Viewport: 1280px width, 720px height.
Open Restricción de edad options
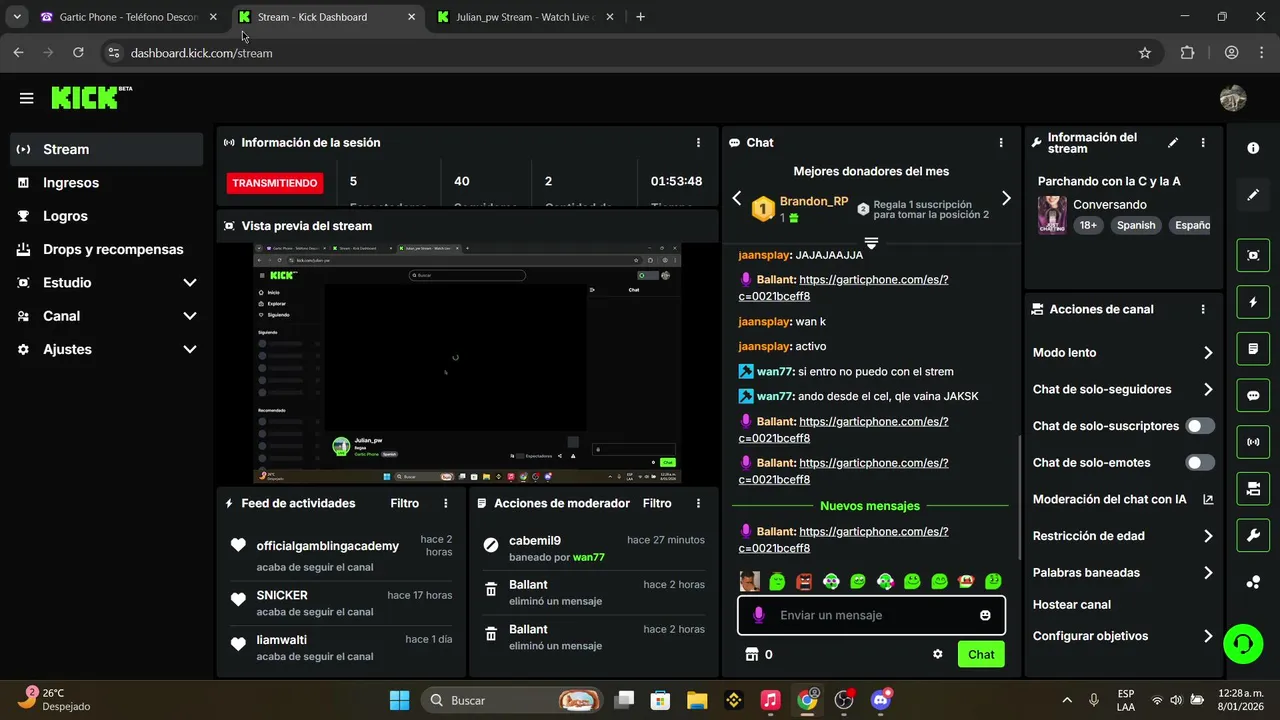[x=1123, y=536]
